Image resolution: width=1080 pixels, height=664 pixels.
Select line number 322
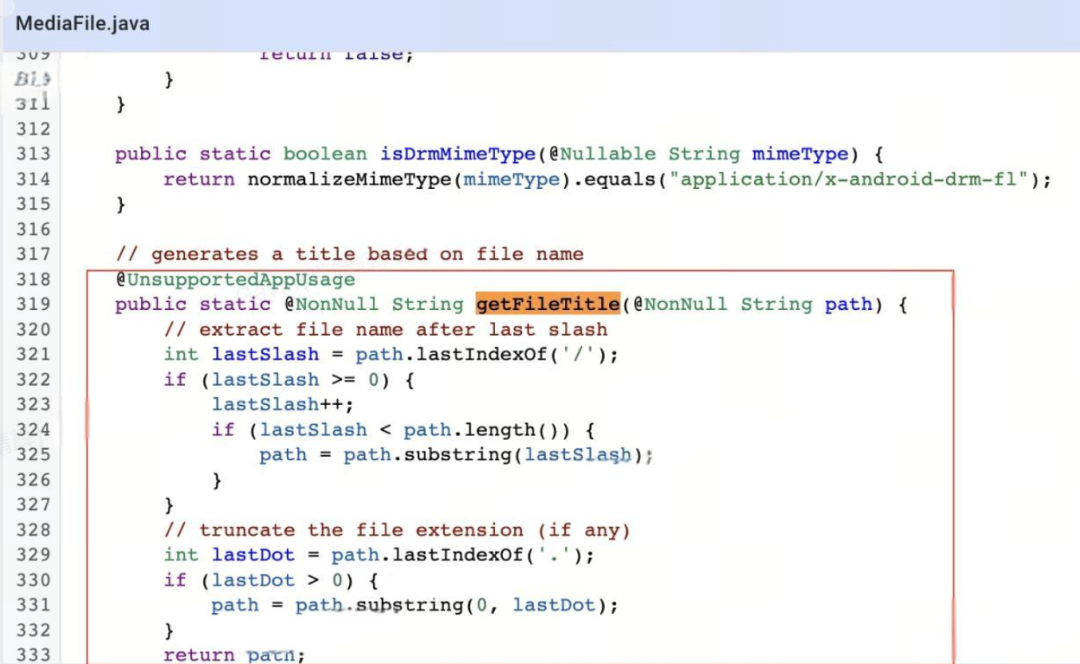[x=33, y=380]
